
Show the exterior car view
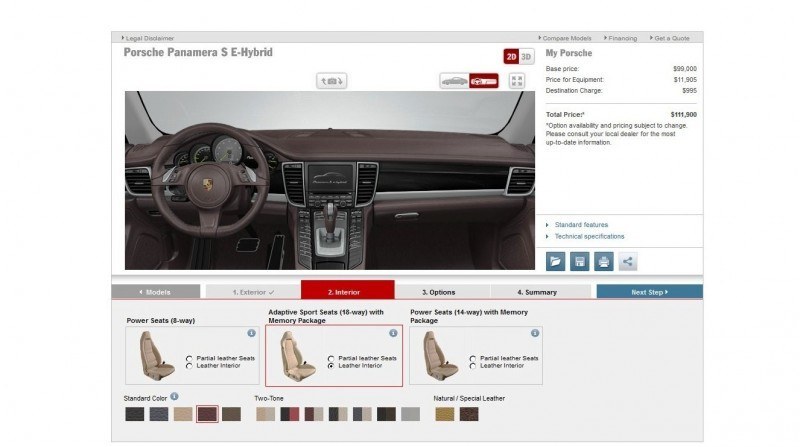click(x=454, y=81)
